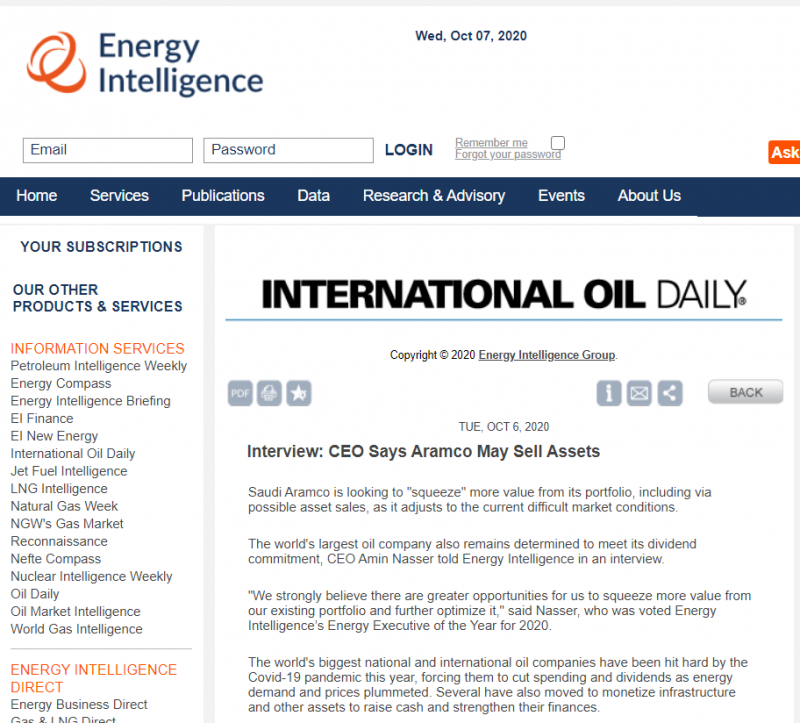The height and width of the screenshot is (723, 800).
Task: Open the About Us menu
Action: click(649, 196)
